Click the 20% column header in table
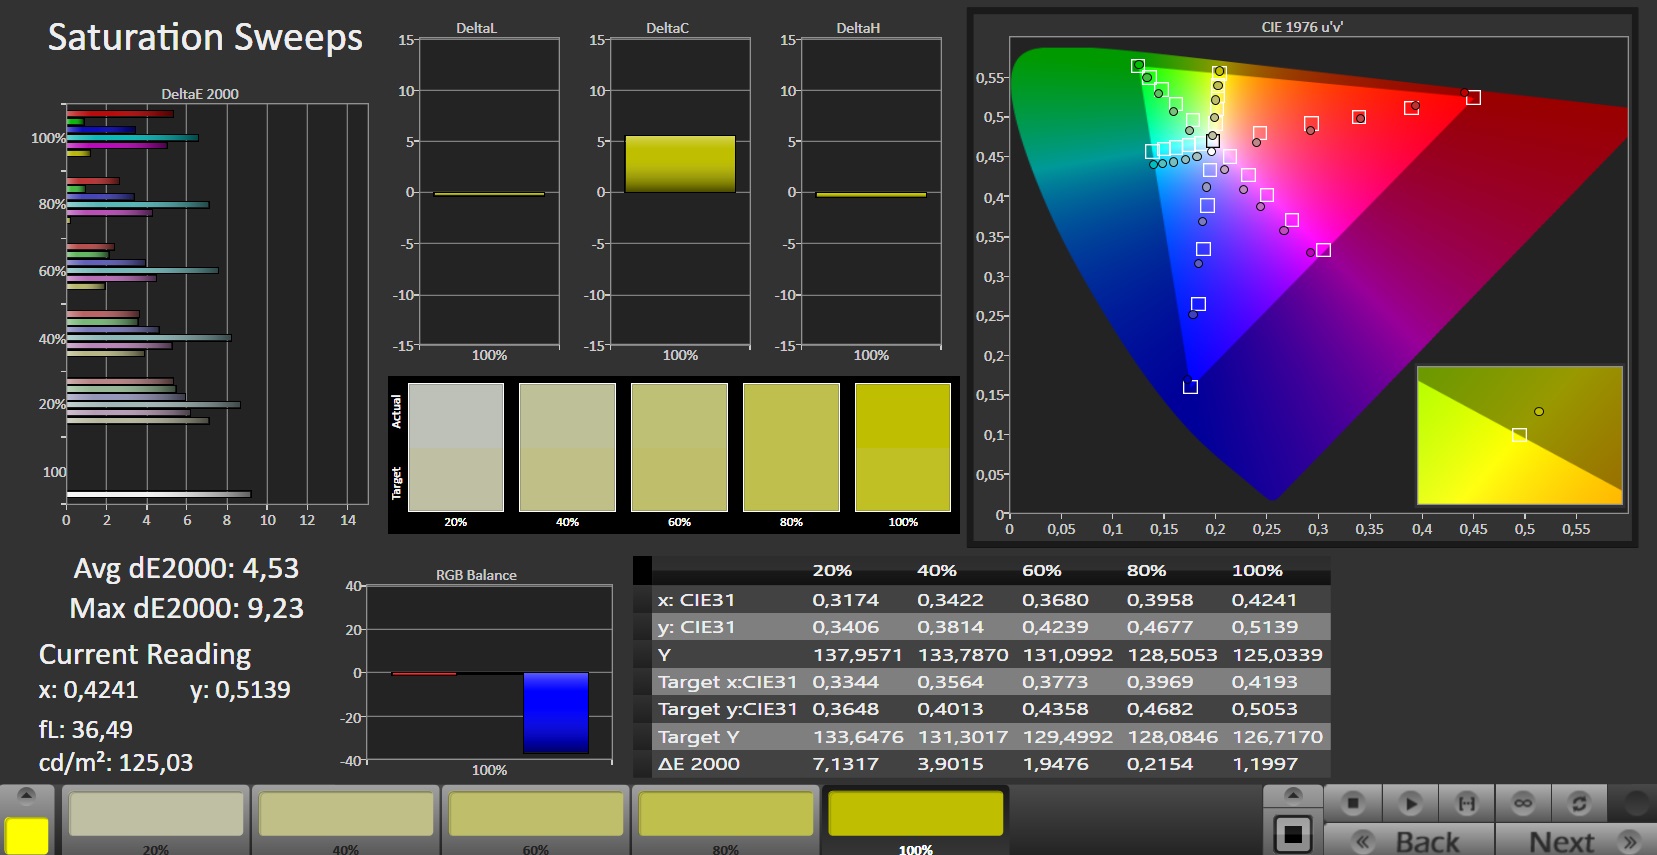 coord(832,571)
